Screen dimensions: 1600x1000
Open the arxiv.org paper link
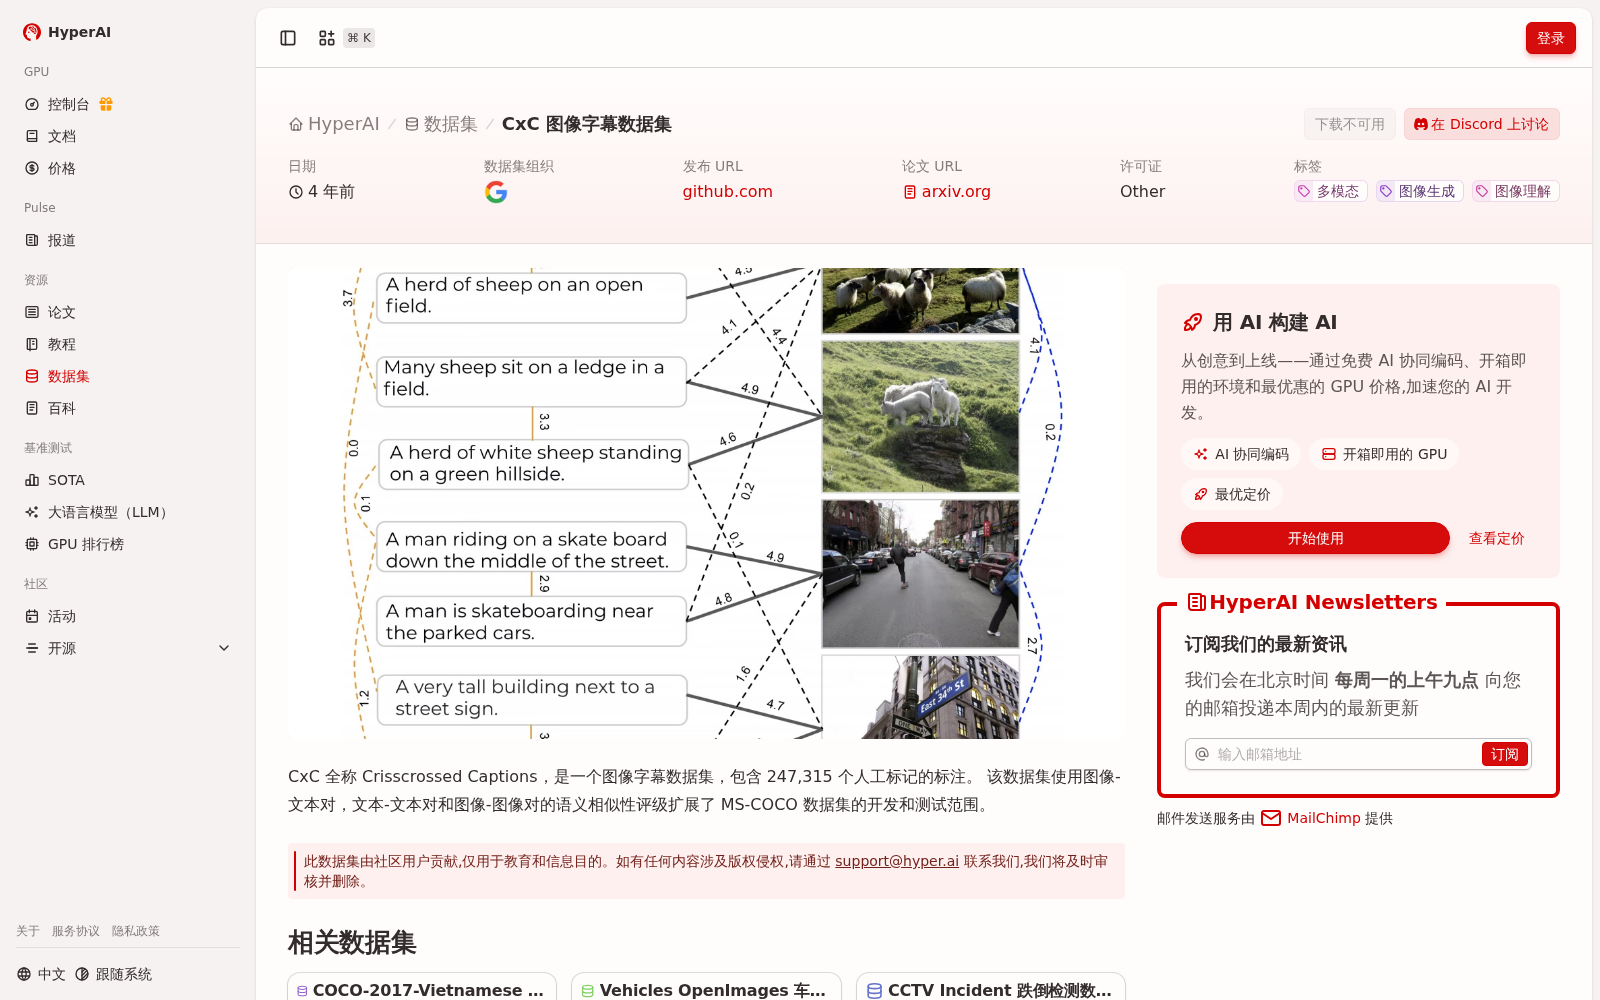[x=947, y=192]
